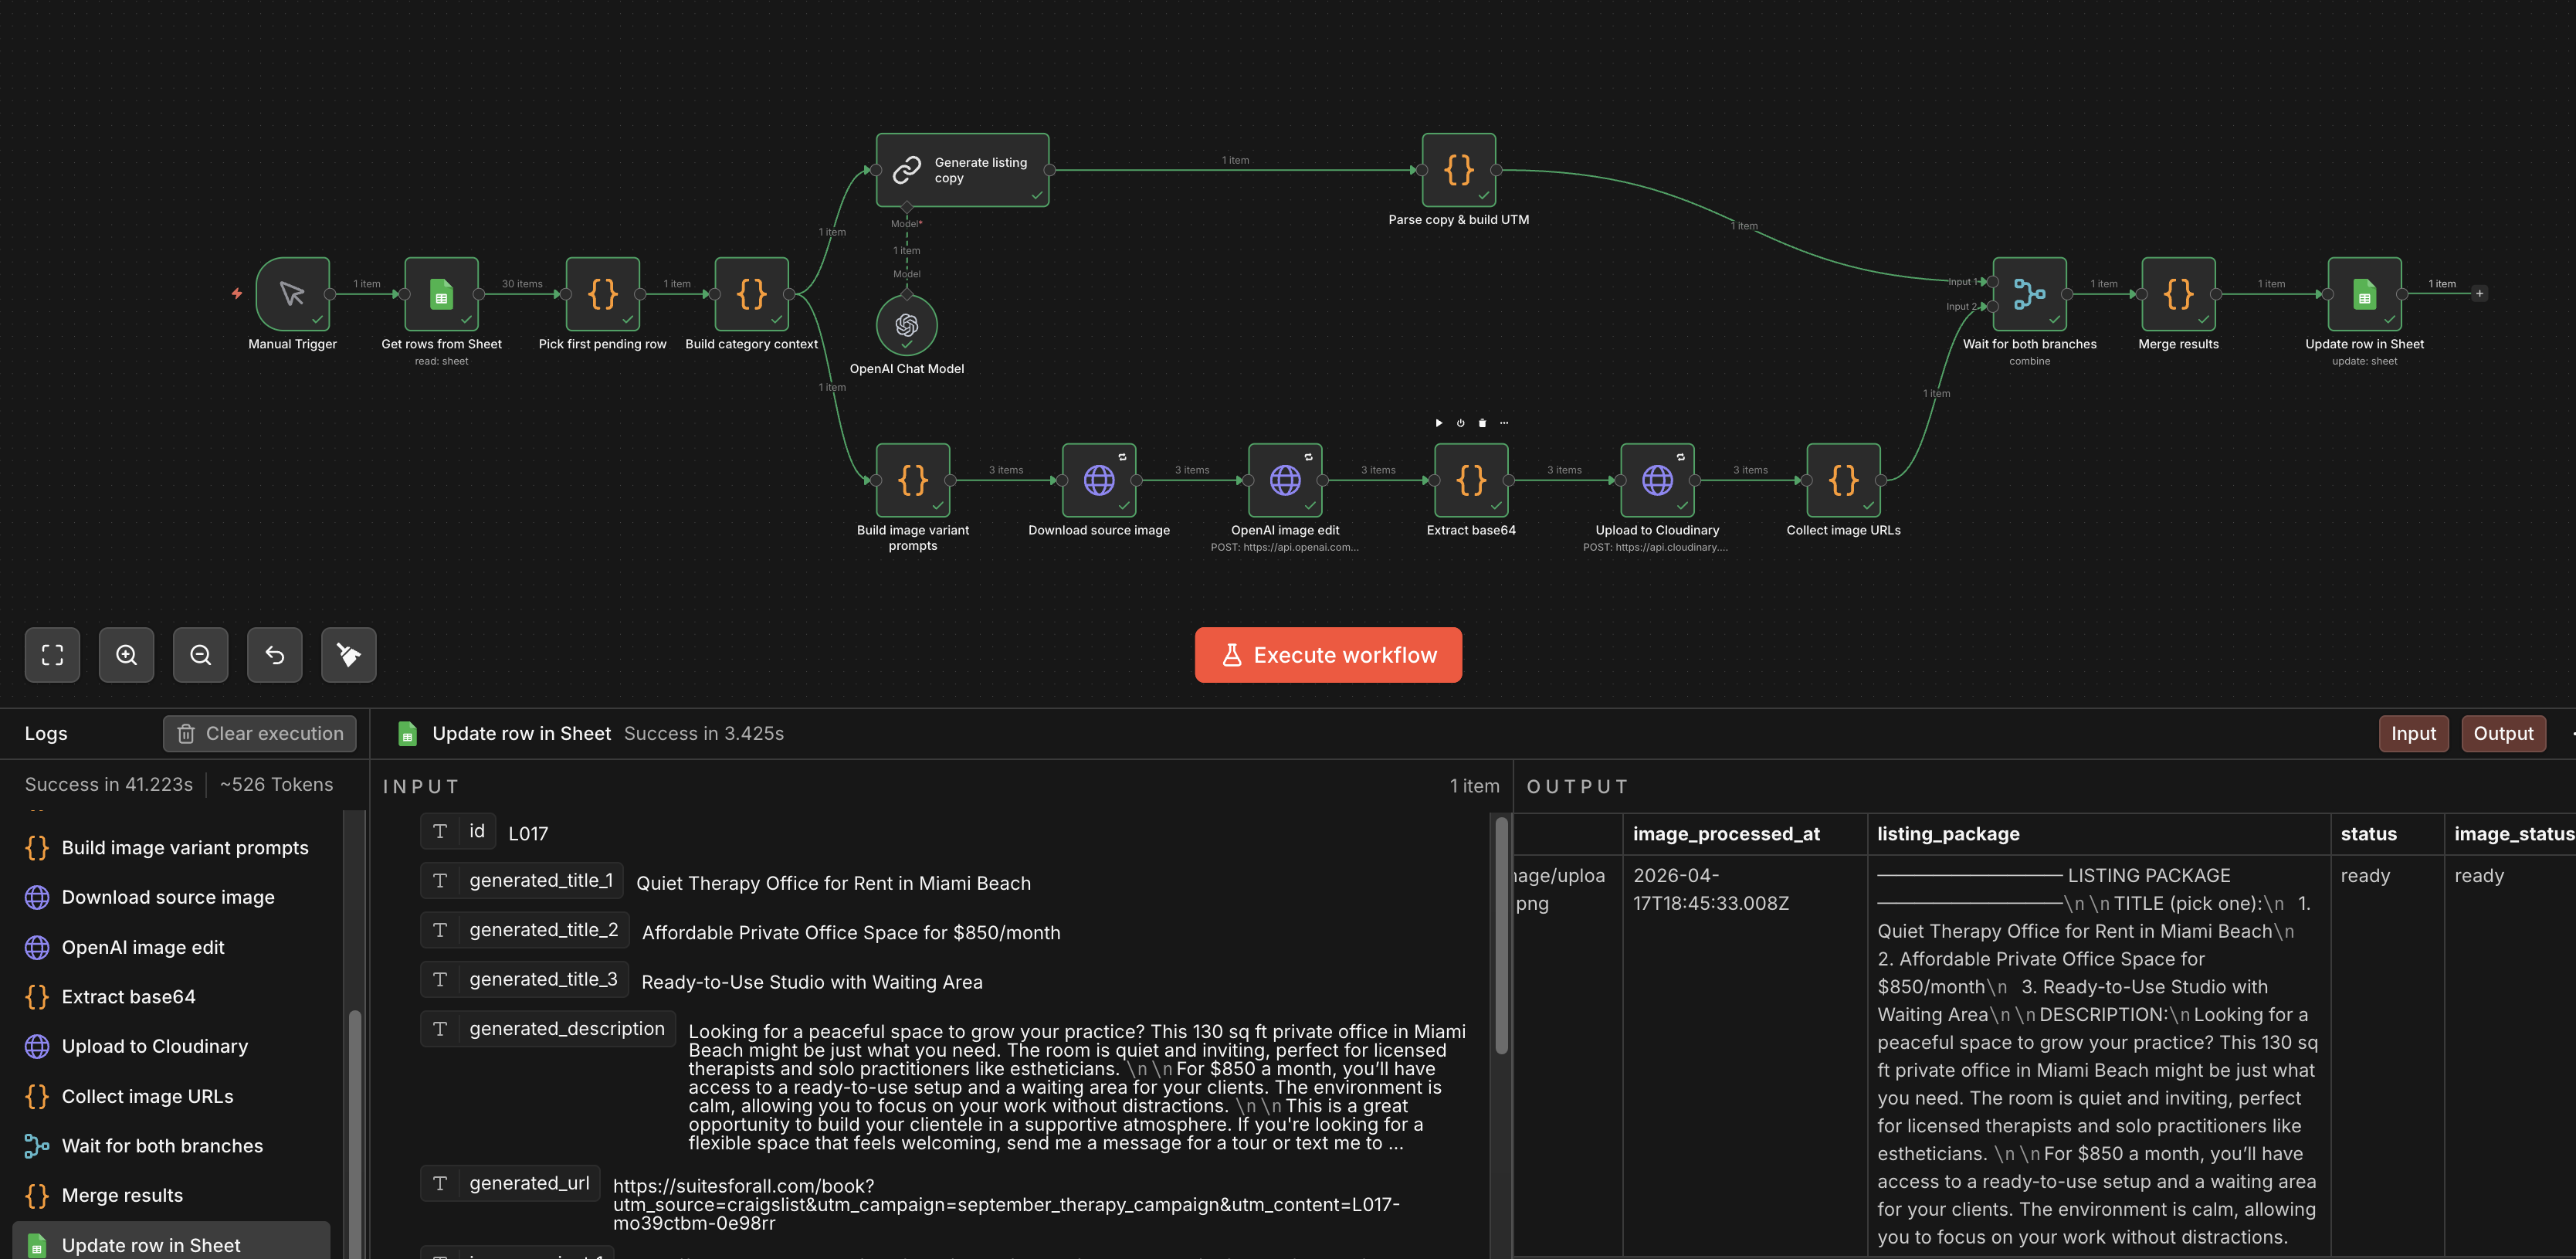Click the Logs panel title

click(x=46, y=733)
